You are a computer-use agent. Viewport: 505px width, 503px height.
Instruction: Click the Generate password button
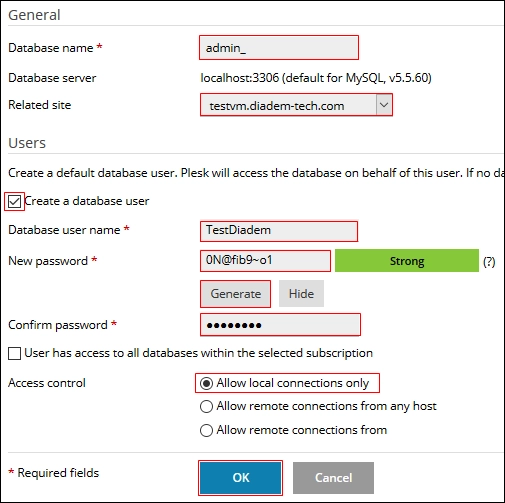[x=235, y=294]
